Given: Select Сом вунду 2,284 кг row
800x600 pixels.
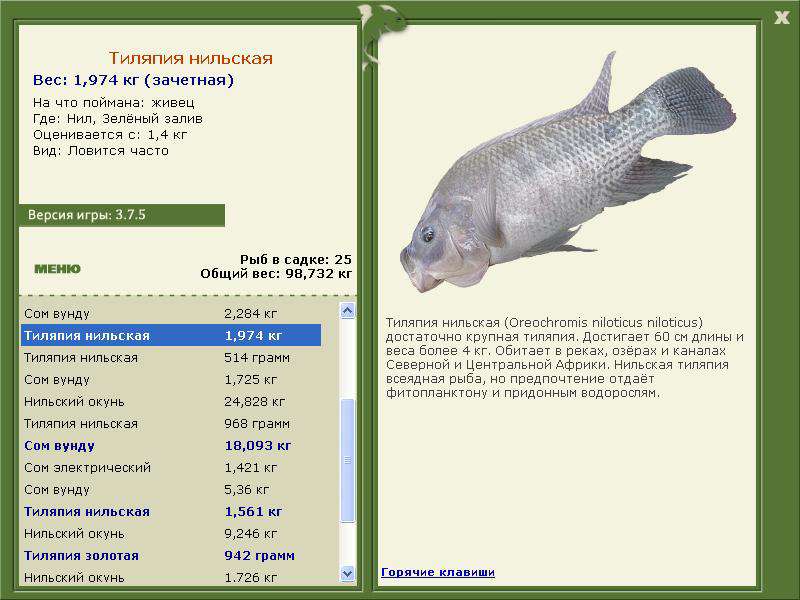Looking at the screenshot, I should click(171, 313).
